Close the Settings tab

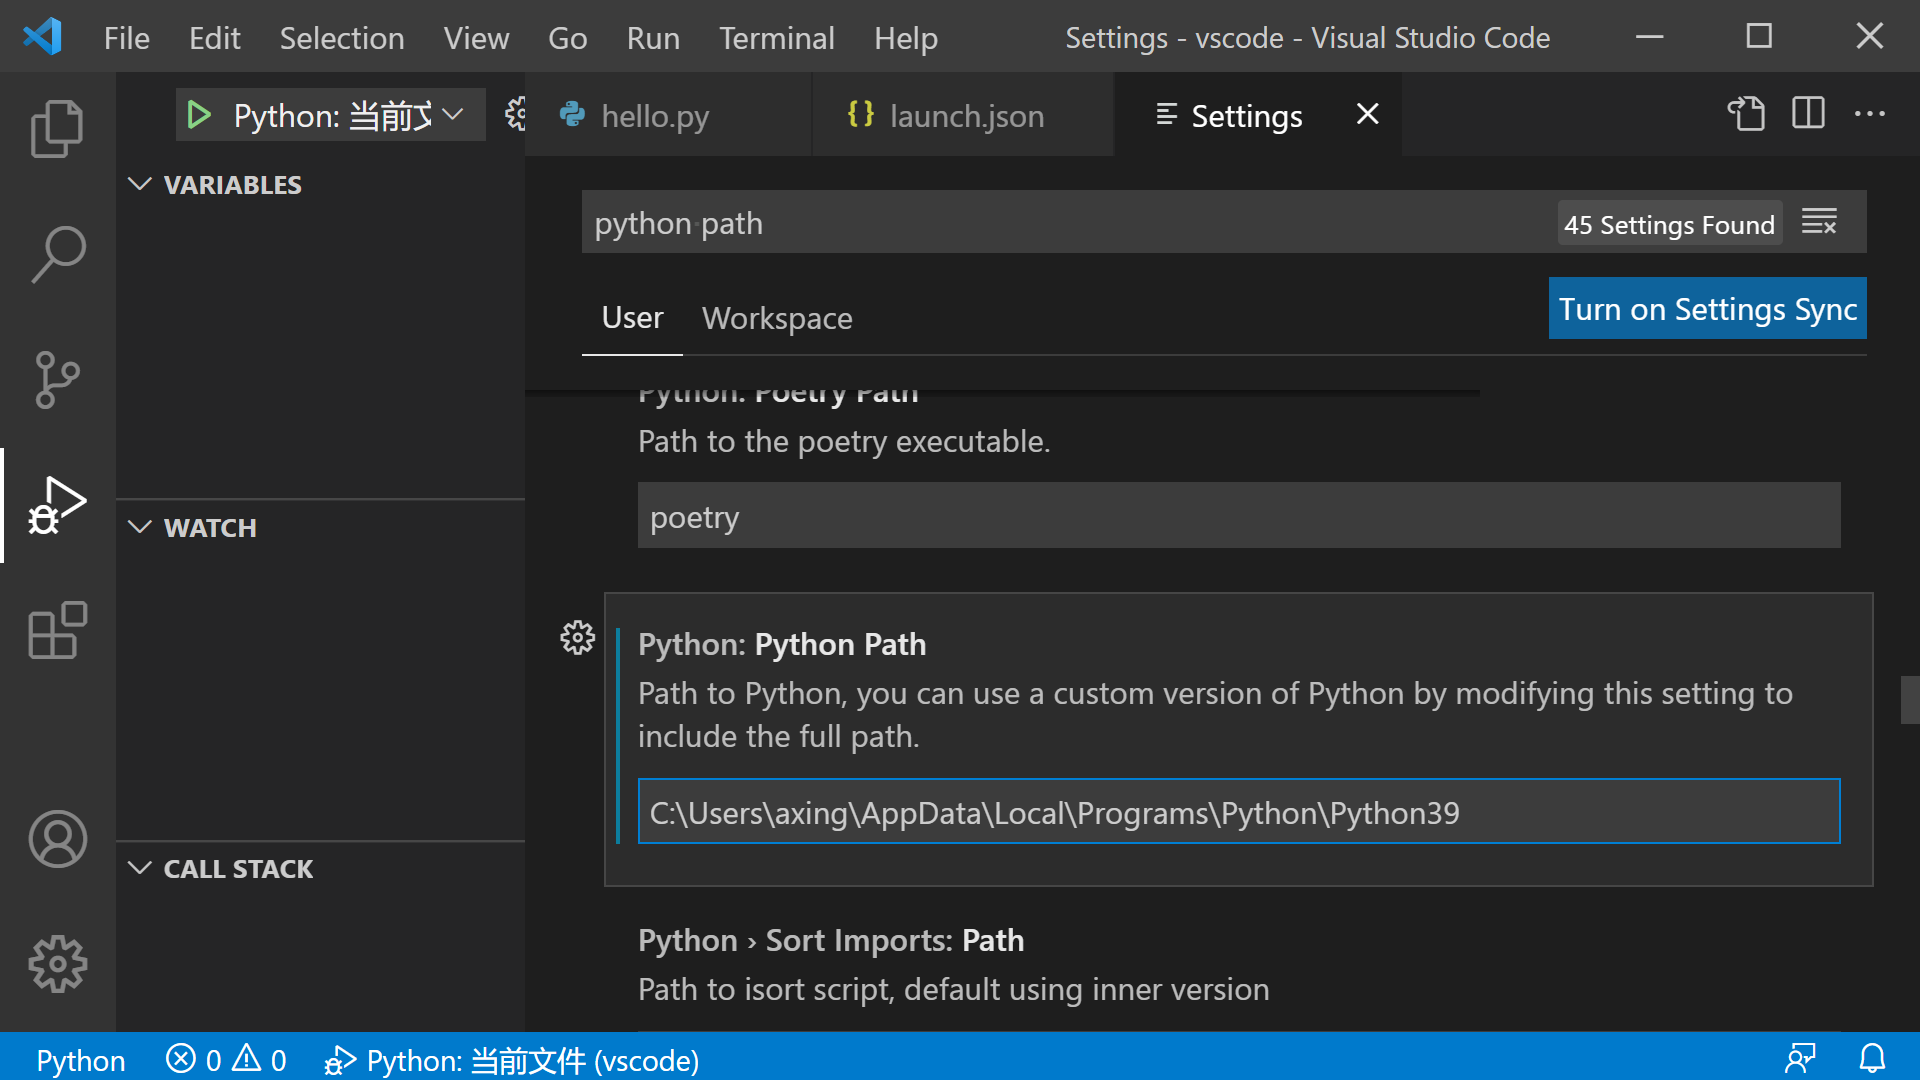(x=1367, y=114)
